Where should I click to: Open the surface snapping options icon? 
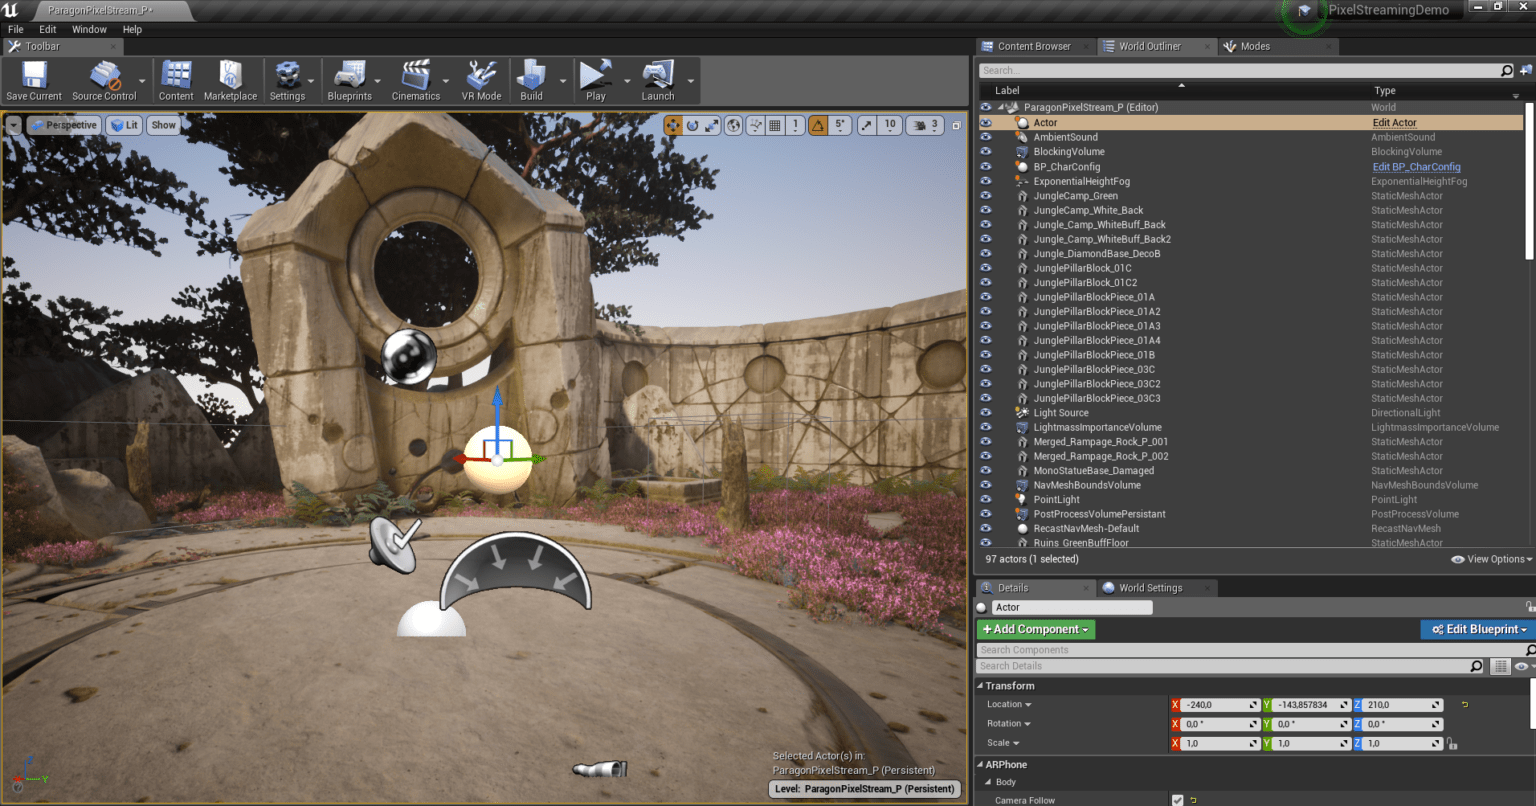click(x=755, y=125)
